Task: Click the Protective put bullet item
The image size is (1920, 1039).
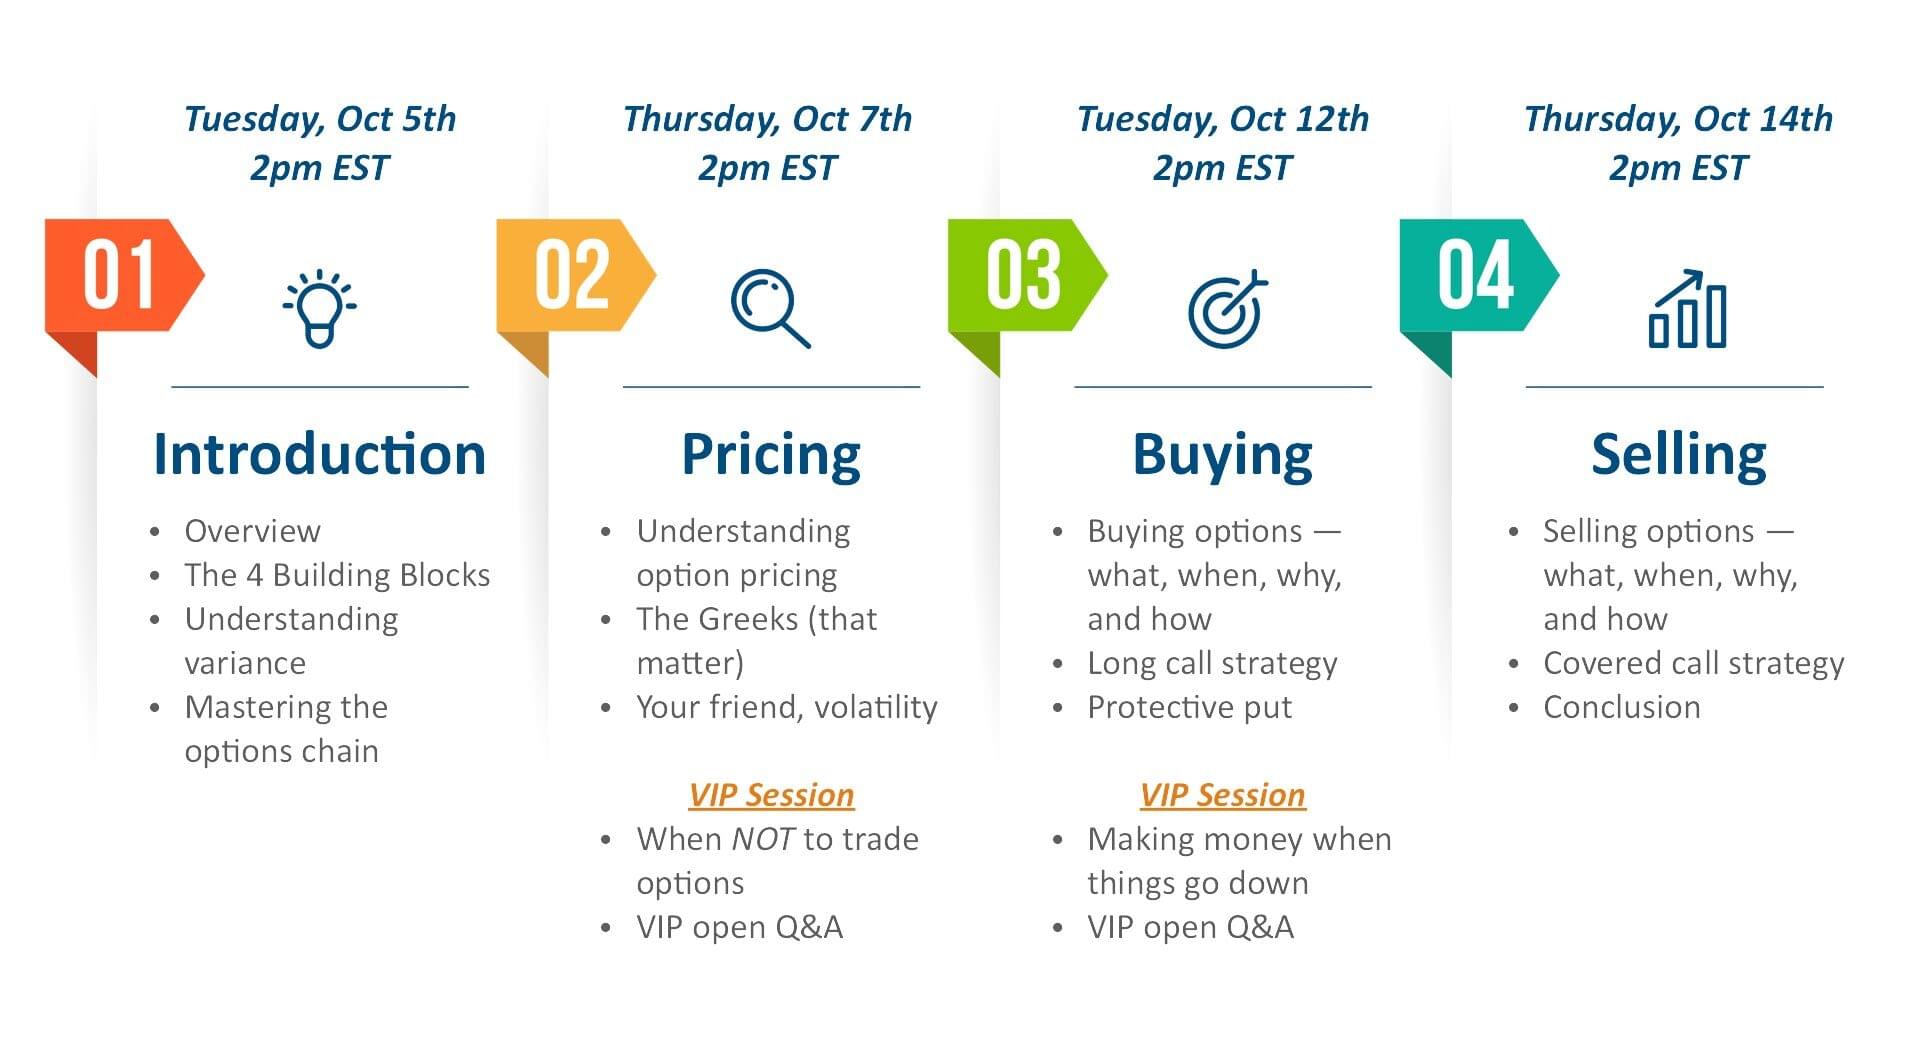Action: coord(1189,707)
